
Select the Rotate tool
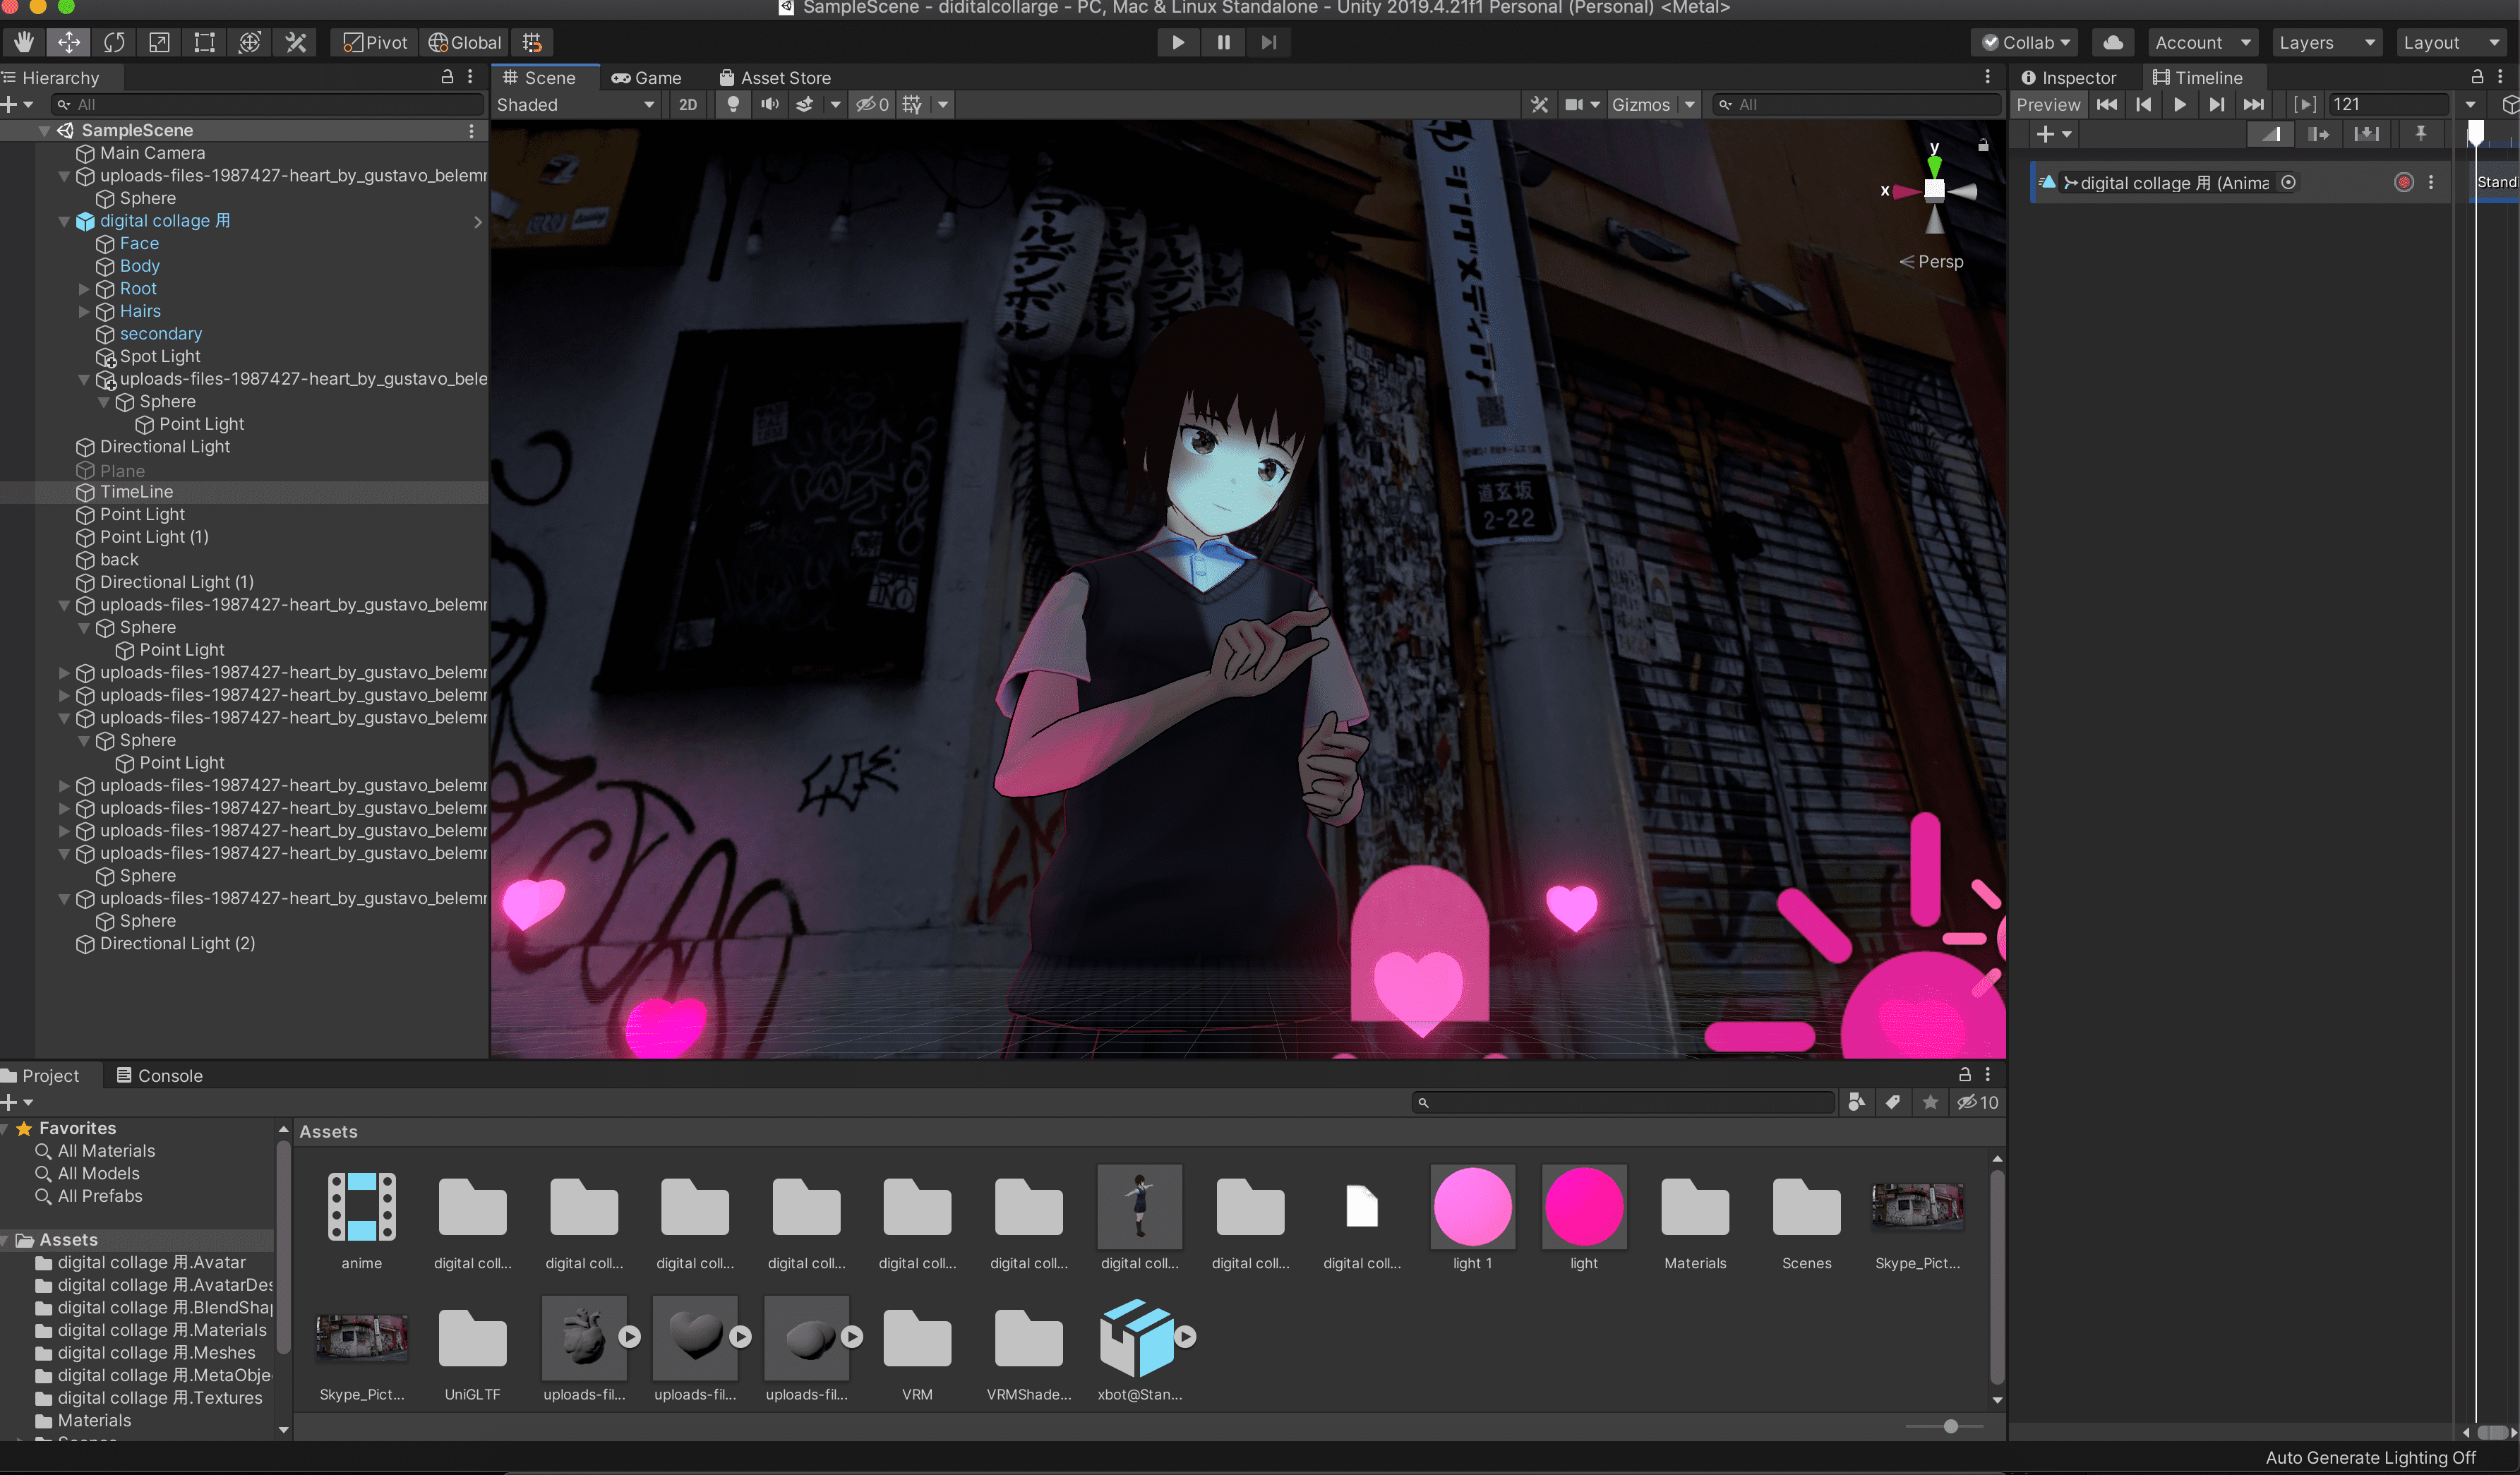click(x=114, y=42)
